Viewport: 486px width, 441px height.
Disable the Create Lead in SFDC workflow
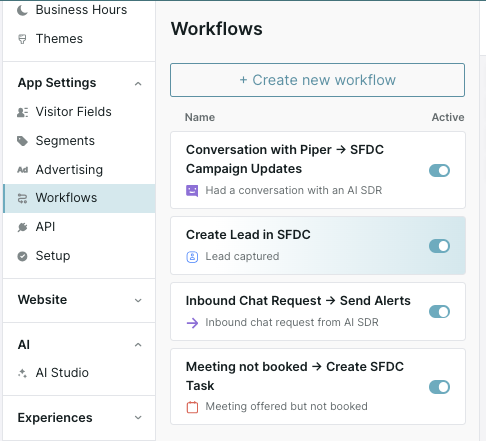tap(439, 246)
